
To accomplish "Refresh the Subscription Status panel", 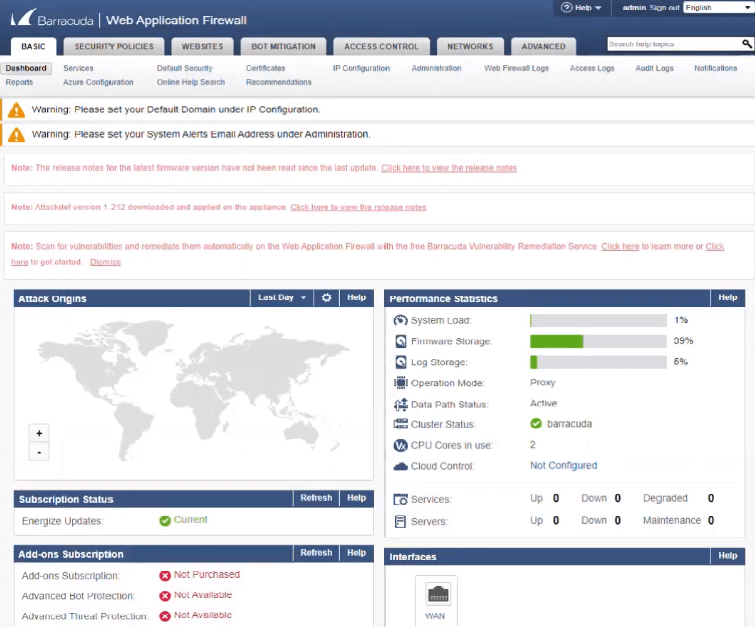I will tap(316, 498).
